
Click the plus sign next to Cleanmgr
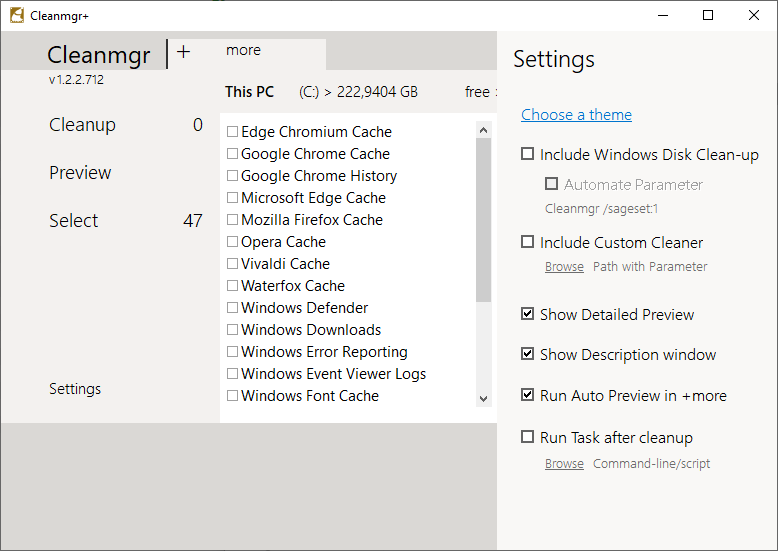pos(183,52)
